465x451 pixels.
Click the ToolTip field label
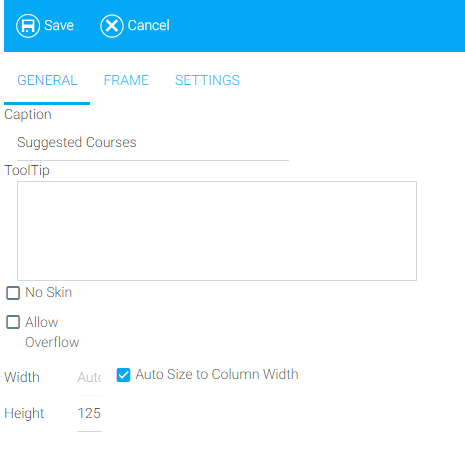click(x=27, y=171)
